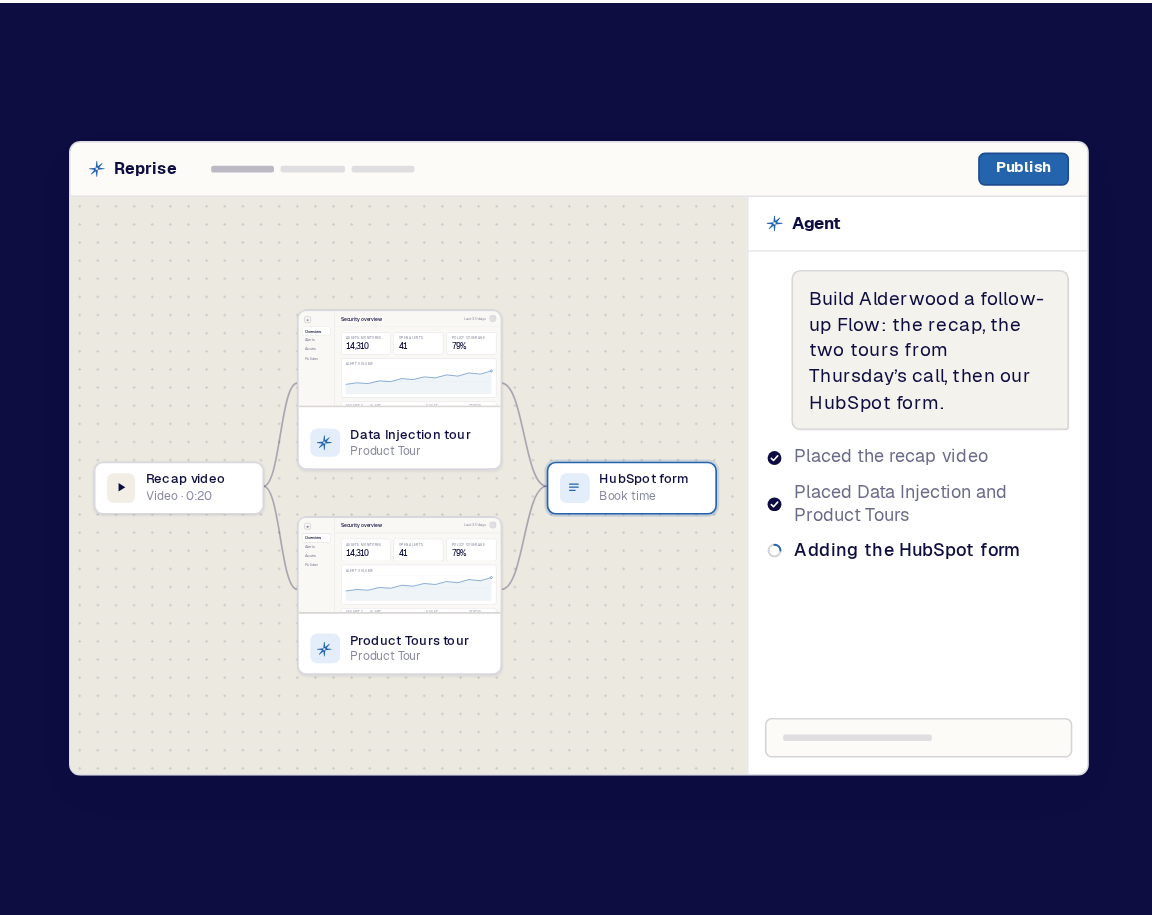Click the HubSpot form node title
Screen dimensions: 1152x915
tap(644, 478)
